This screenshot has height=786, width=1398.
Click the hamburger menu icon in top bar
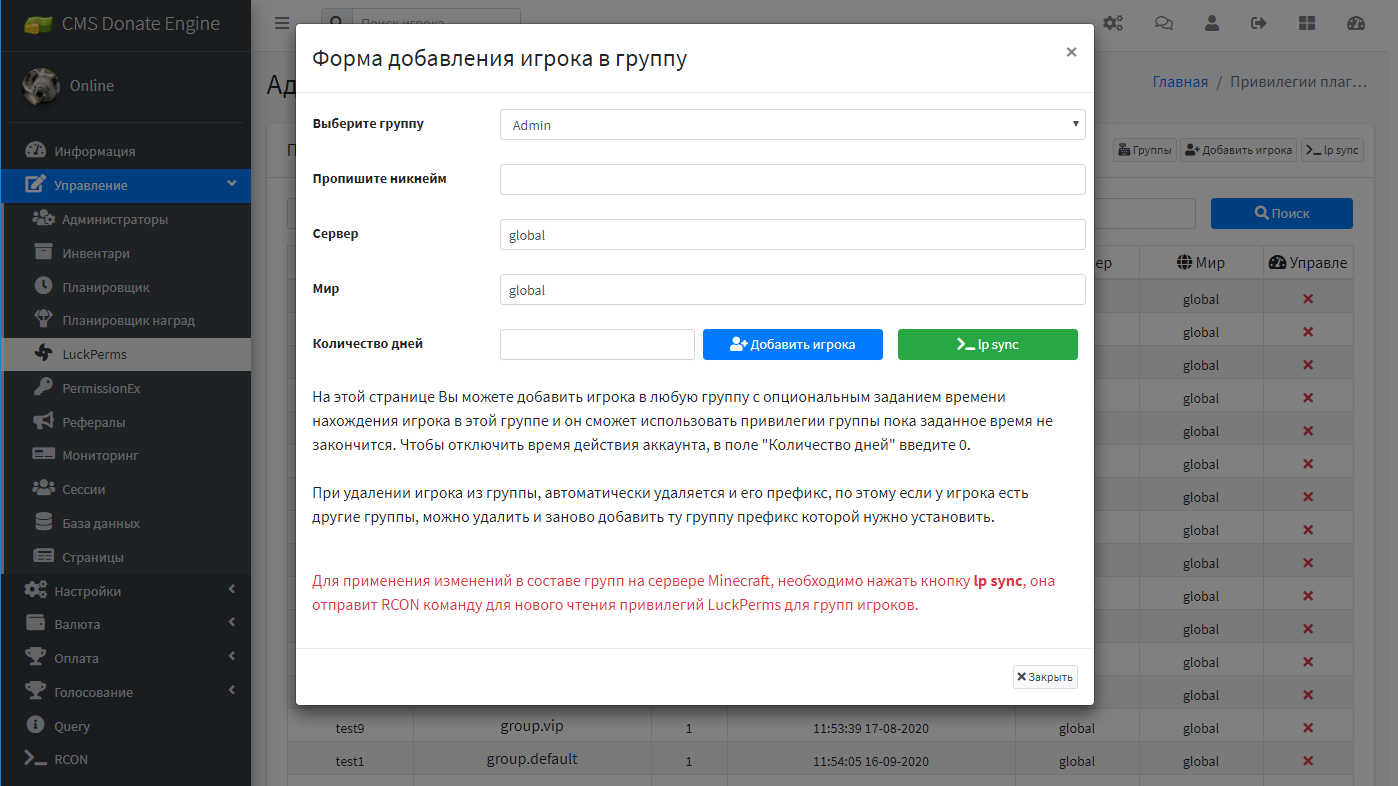click(x=283, y=23)
